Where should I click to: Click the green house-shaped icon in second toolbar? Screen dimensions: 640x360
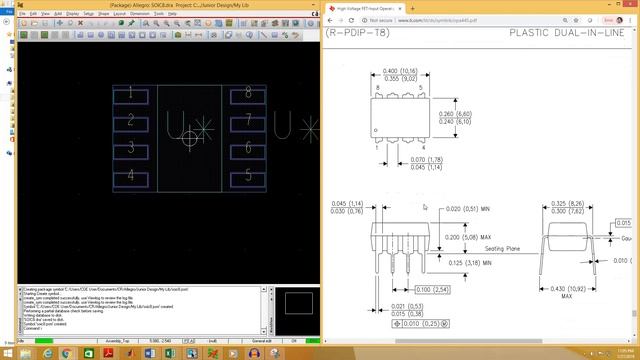click(x=178, y=35)
